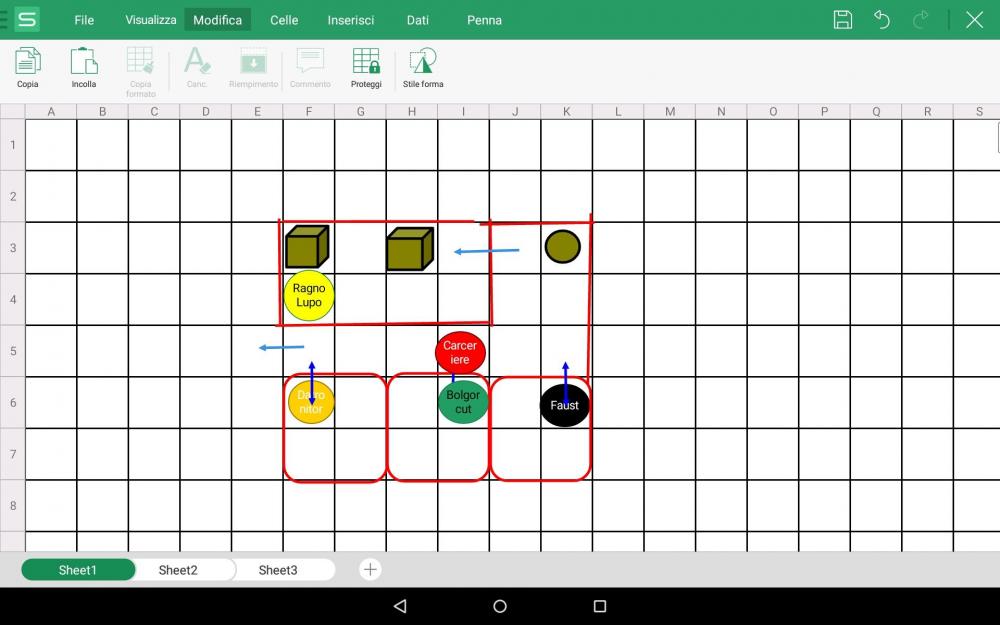Add a new sheet with the plus button
The width and height of the screenshot is (1000, 625).
370,569
